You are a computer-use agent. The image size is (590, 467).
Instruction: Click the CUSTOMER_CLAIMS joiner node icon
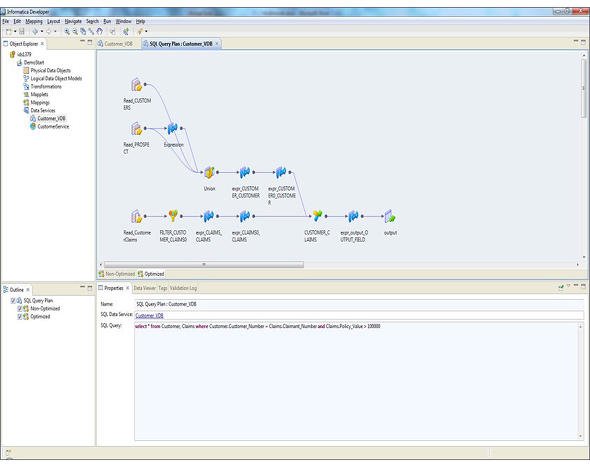pos(317,216)
